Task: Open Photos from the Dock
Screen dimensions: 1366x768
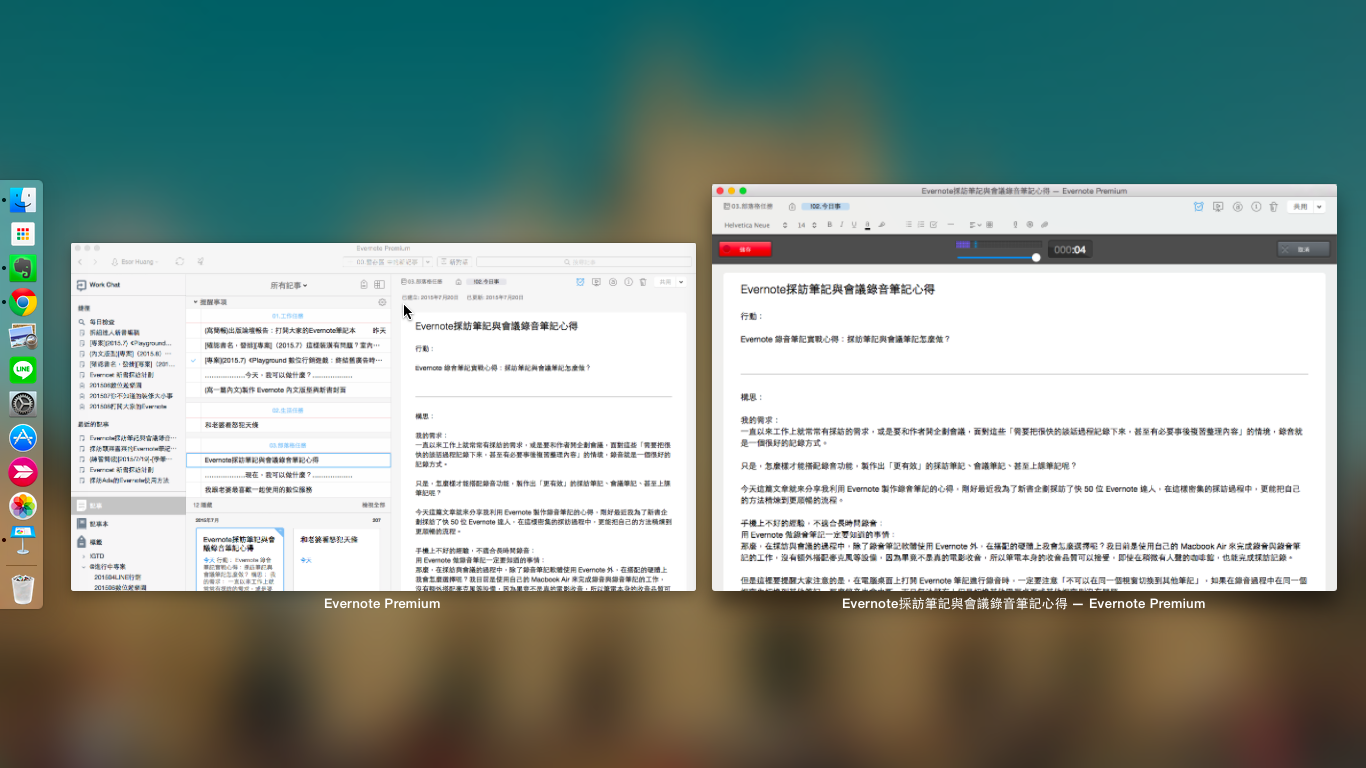Action: pos(22,506)
